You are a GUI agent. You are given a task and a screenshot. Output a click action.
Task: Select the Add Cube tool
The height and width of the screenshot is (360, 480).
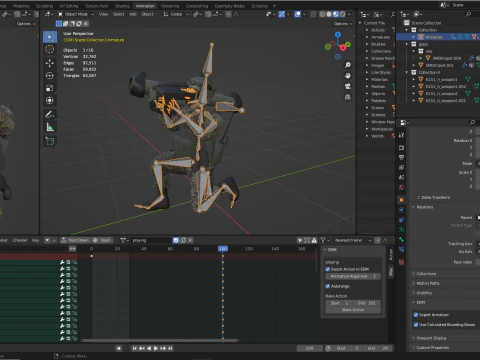[x=50, y=141]
